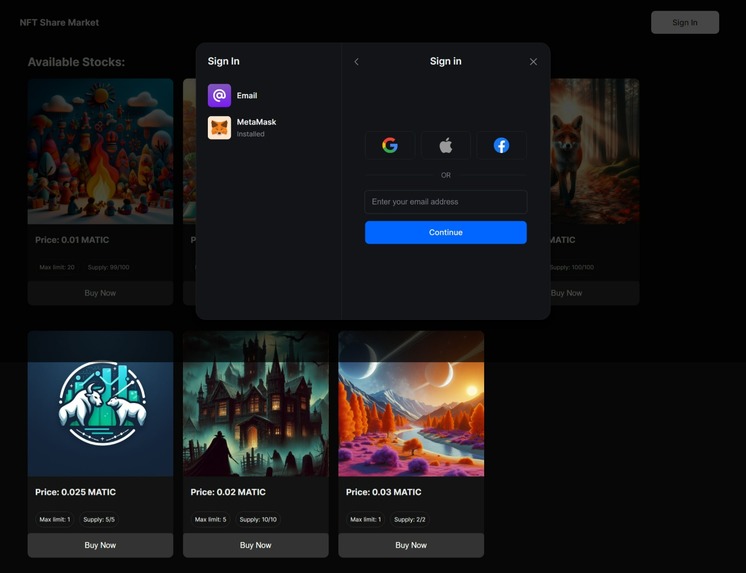Click the blue Continue button
The width and height of the screenshot is (746, 573).
click(446, 232)
